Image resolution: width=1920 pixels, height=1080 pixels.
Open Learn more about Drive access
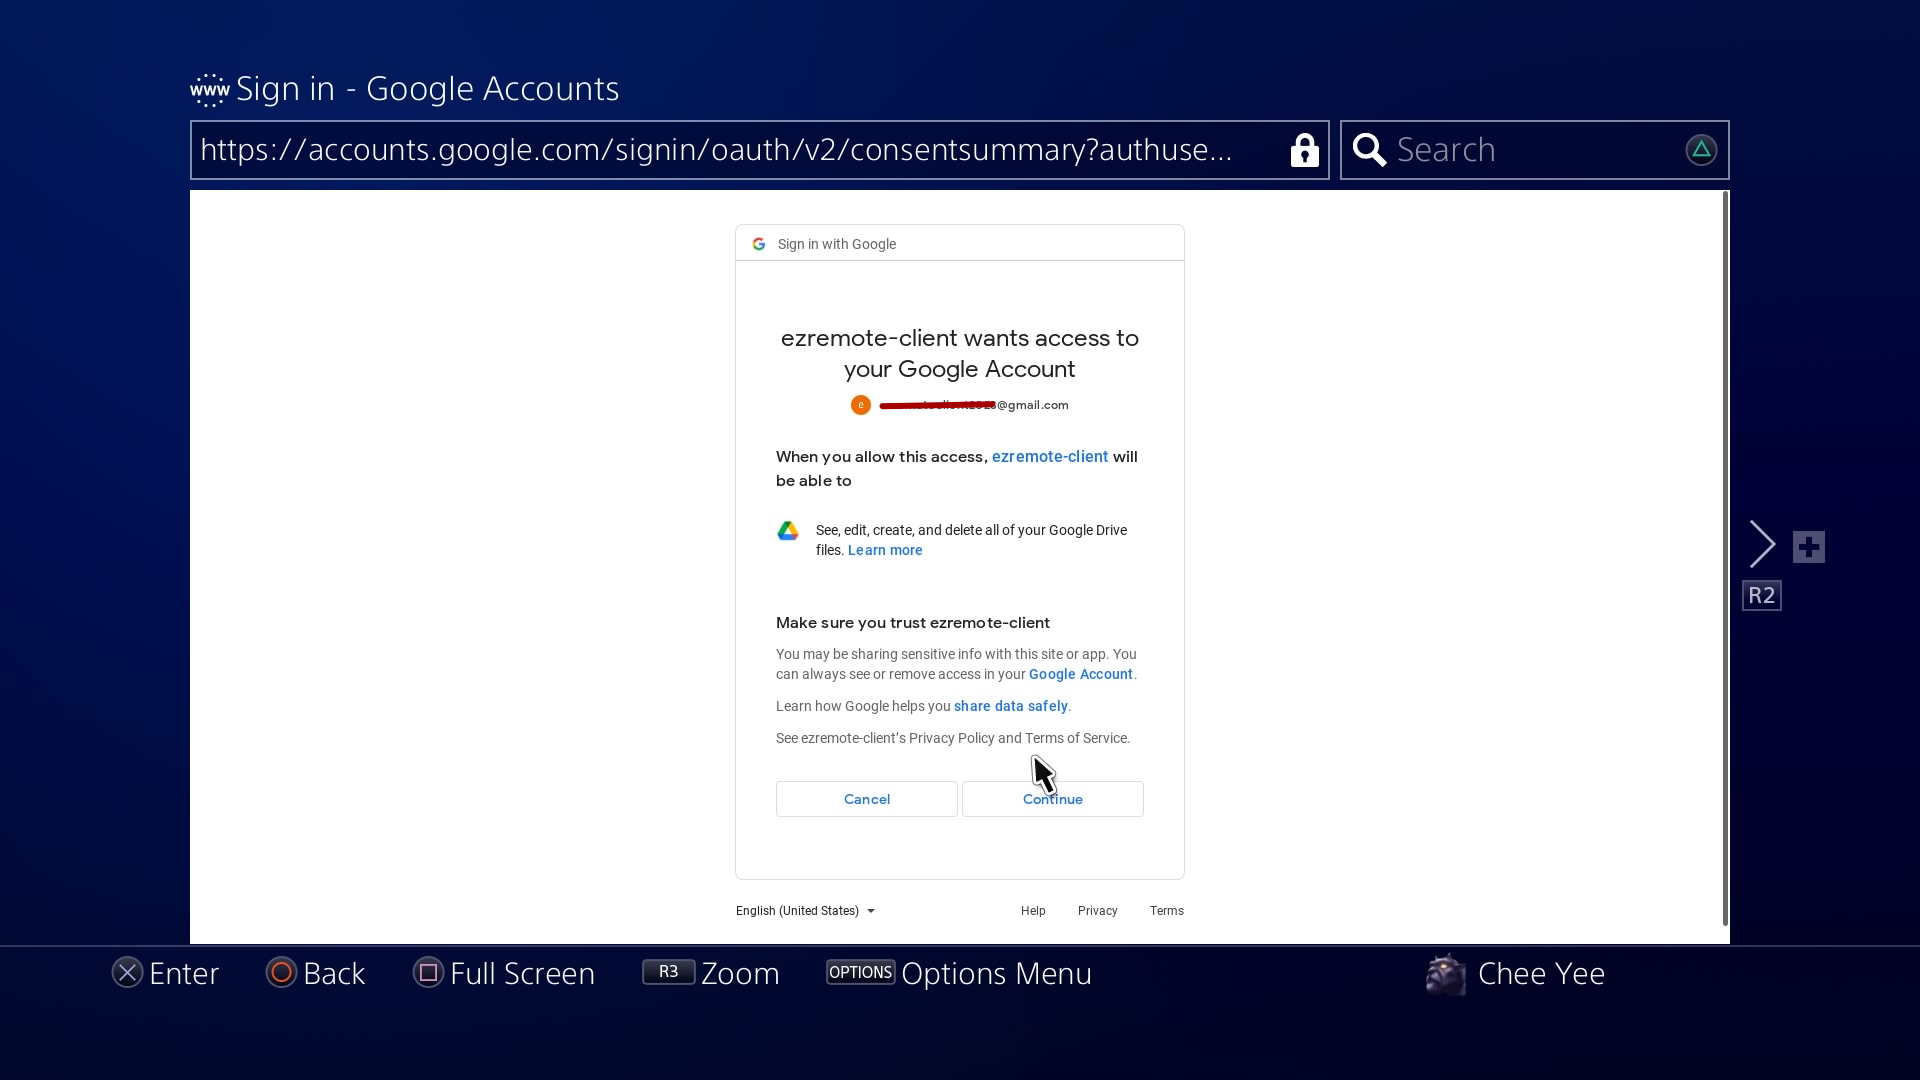click(885, 550)
